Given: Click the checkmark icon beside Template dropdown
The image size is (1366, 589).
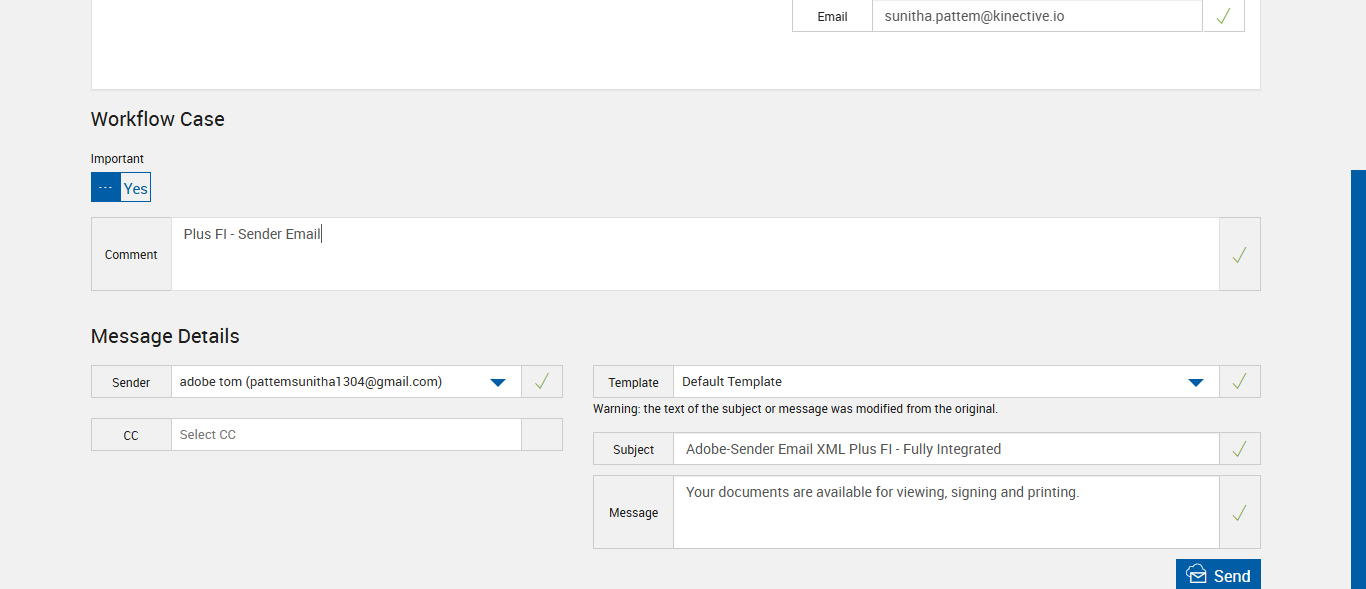Looking at the screenshot, I should [x=1239, y=381].
